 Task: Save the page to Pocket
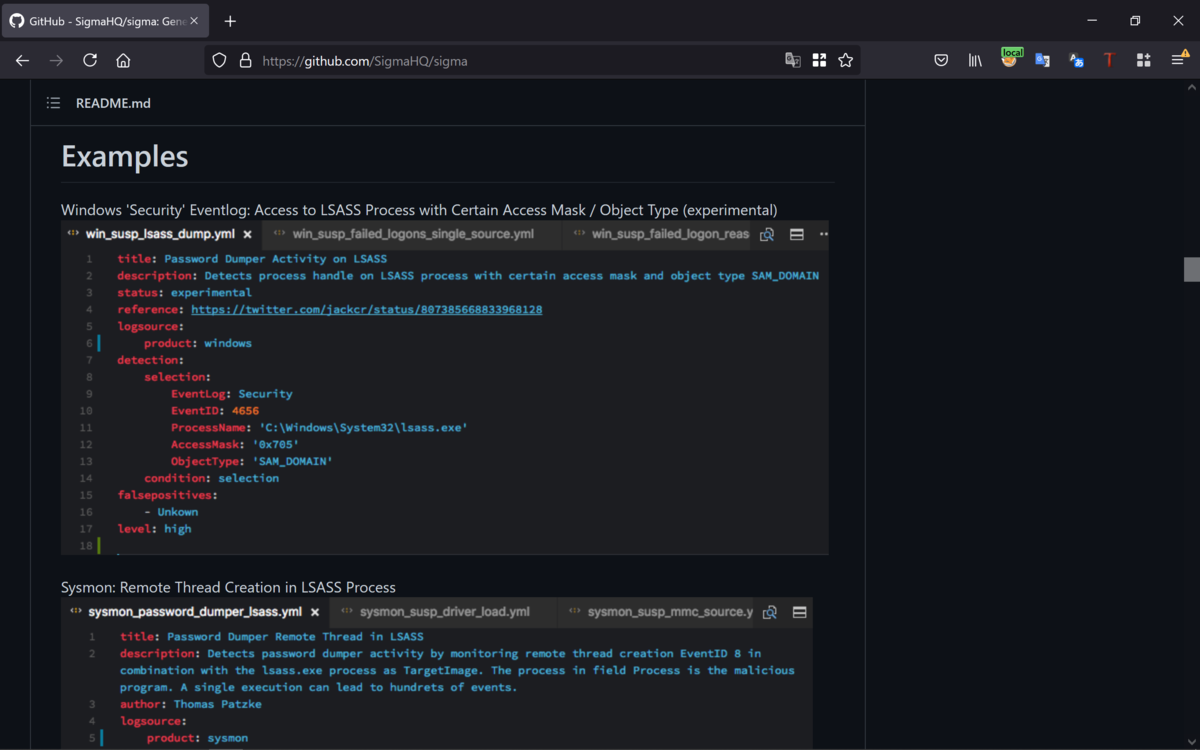coord(941,60)
